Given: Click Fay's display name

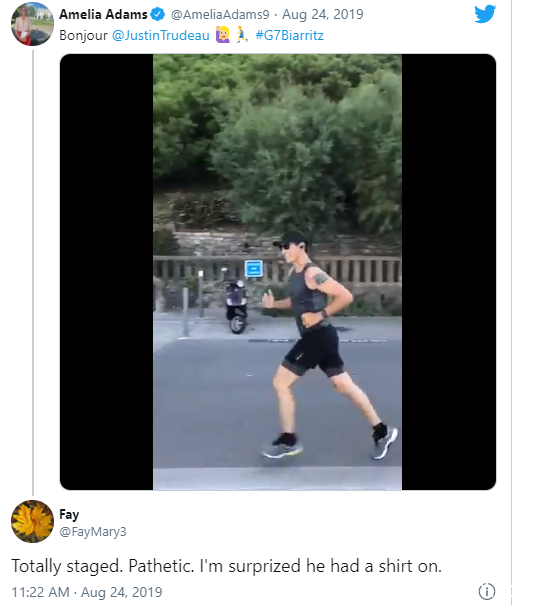Looking at the screenshot, I should tap(69, 515).
